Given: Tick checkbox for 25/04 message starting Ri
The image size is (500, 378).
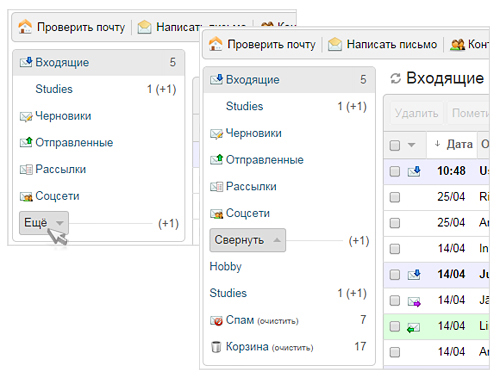Looking at the screenshot, I should coord(395,197).
